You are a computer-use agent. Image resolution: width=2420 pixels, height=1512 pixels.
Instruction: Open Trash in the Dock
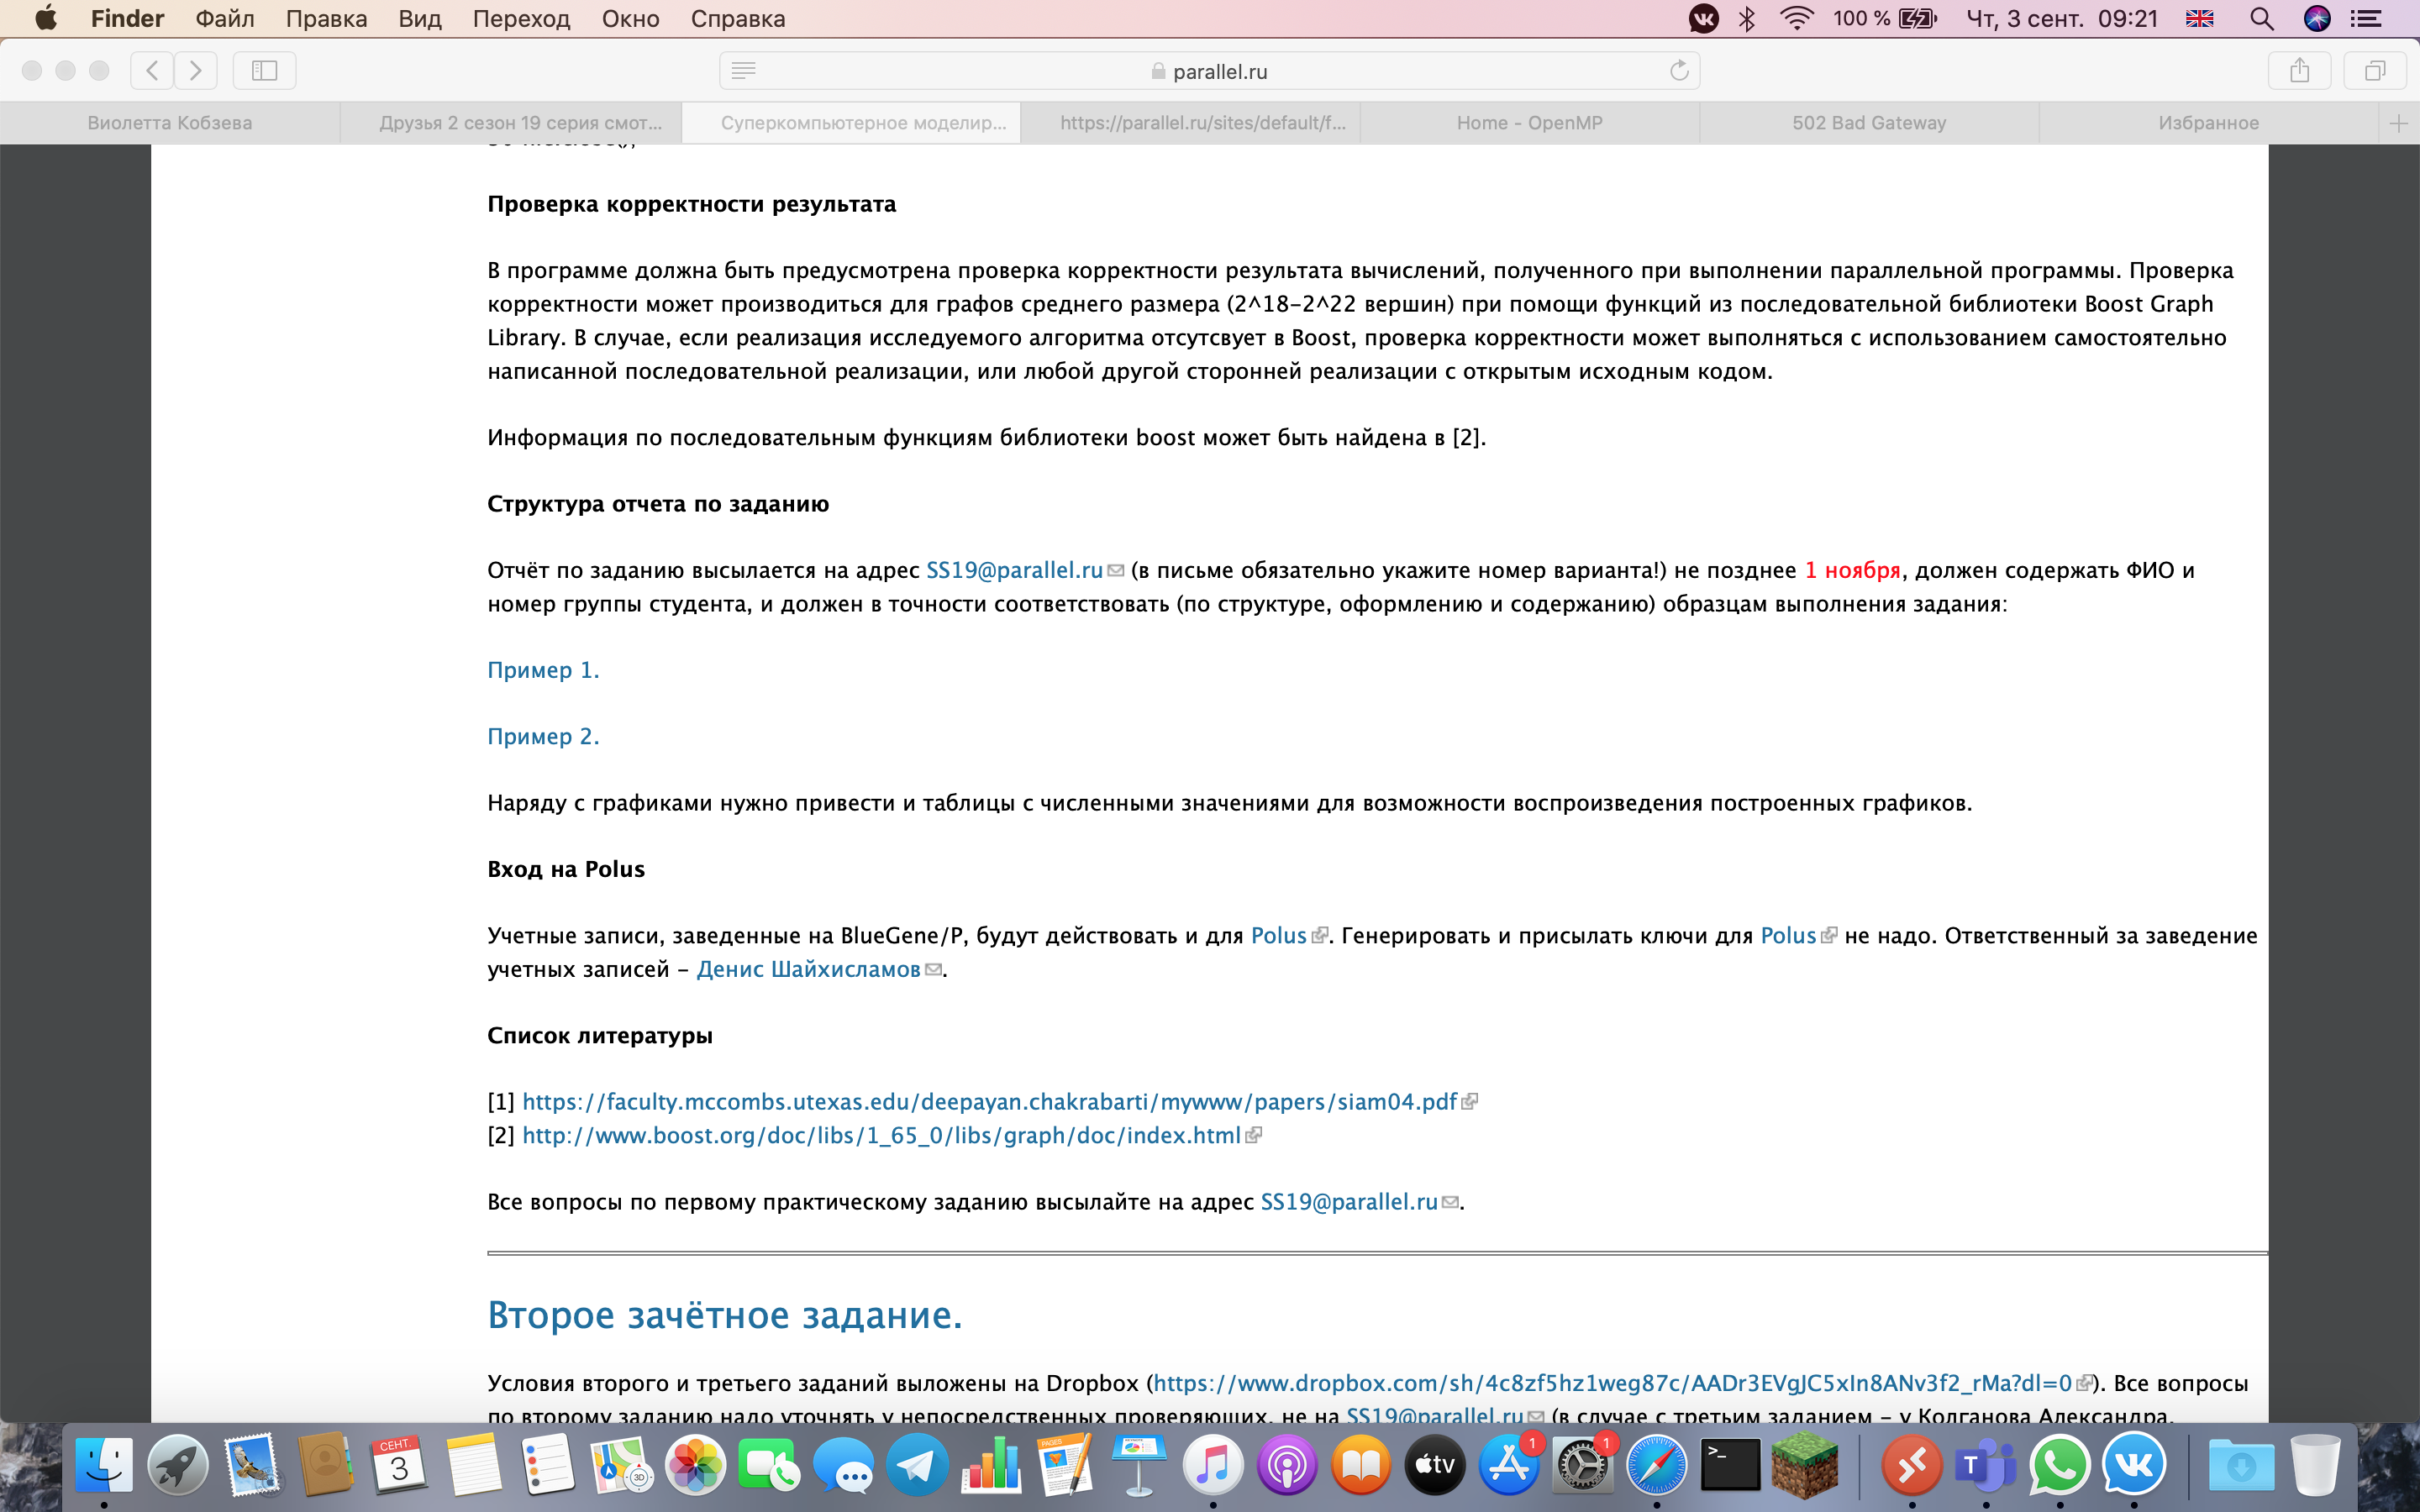(2315, 1465)
